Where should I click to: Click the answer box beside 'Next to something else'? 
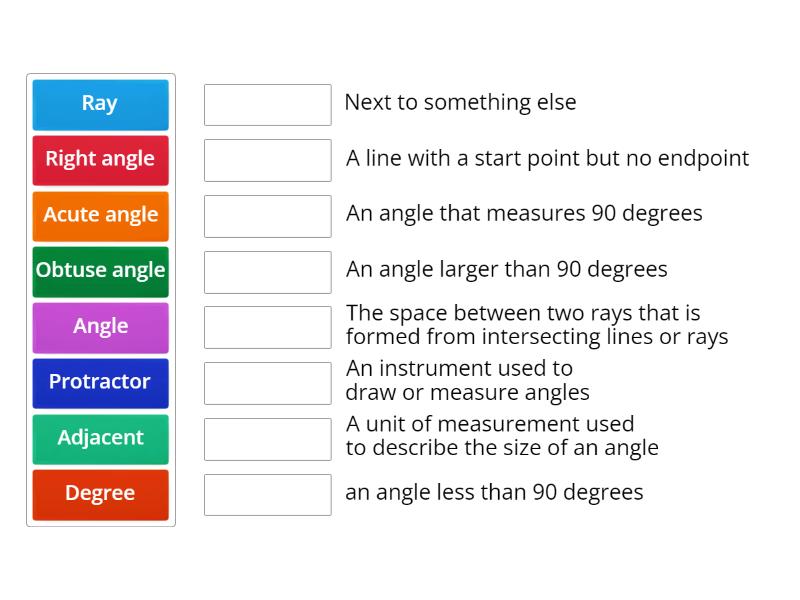point(267,104)
